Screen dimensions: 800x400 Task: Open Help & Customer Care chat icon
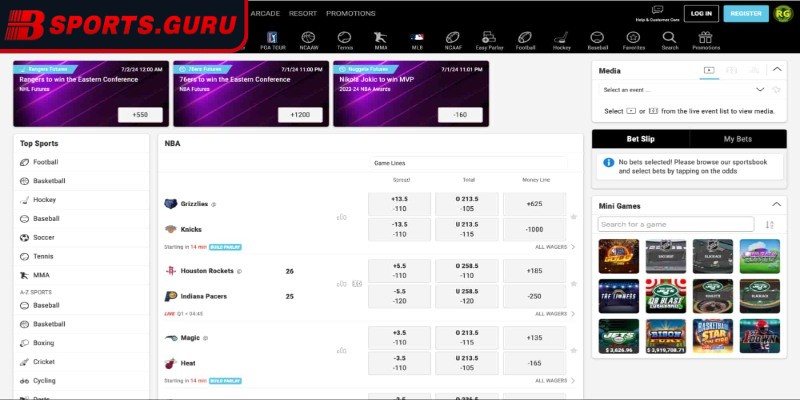tap(657, 13)
